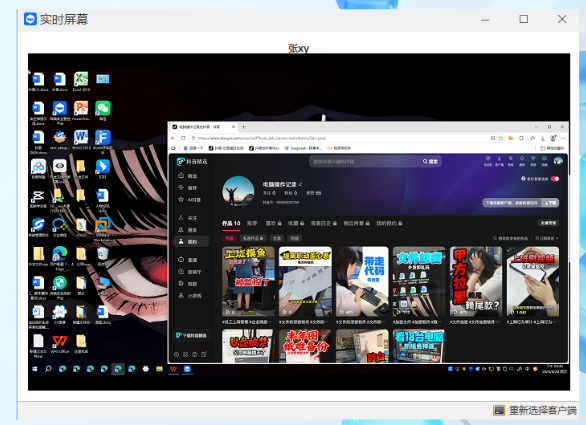Open the Excel 2010 desktop shortcut
Screen dimensions: 586x425
(x=81, y=81)
